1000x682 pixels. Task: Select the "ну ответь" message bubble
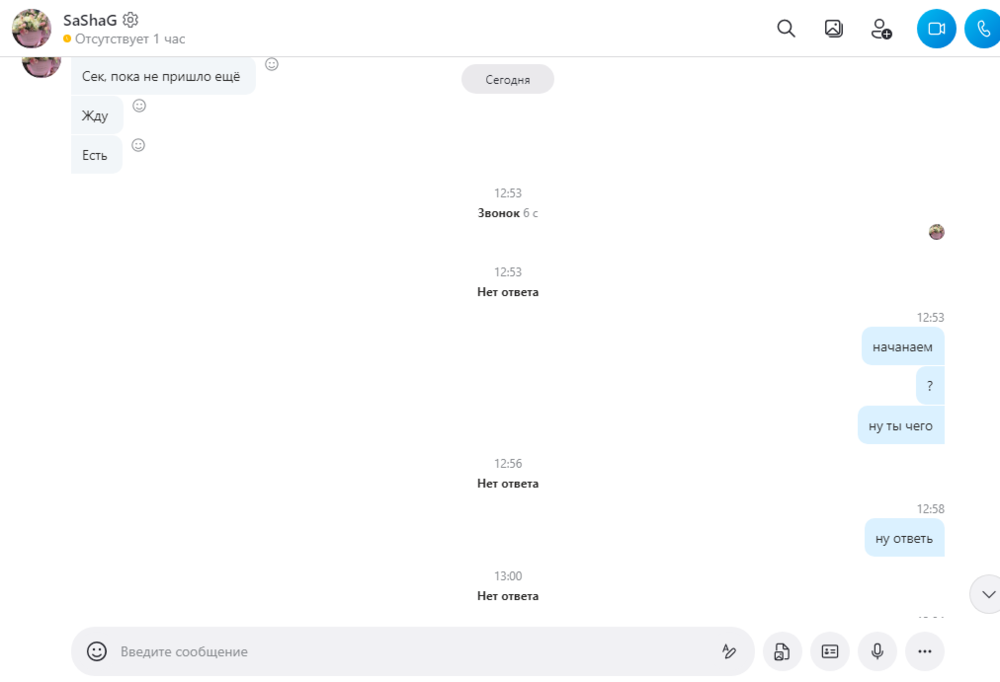[x=904, y=538]
